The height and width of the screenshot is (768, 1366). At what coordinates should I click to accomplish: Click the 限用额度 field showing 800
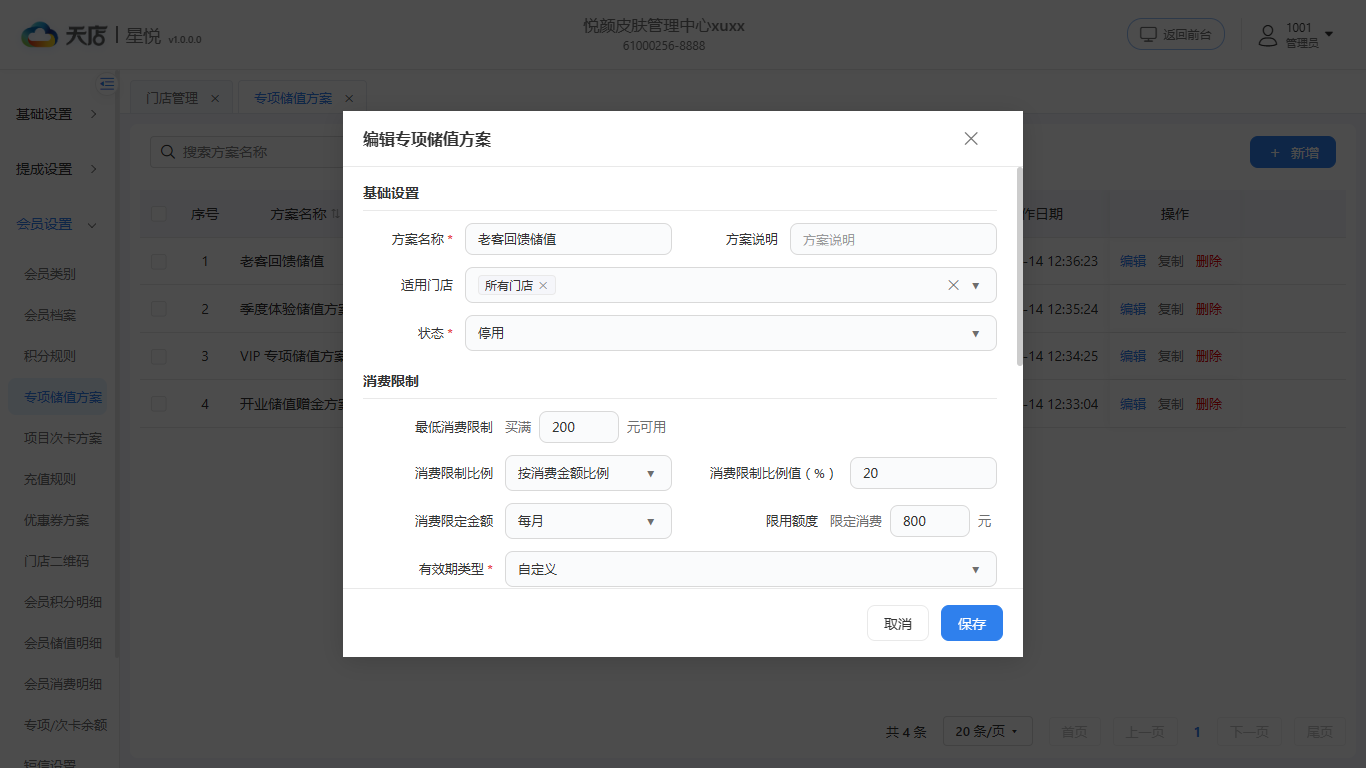click(930, 521)
